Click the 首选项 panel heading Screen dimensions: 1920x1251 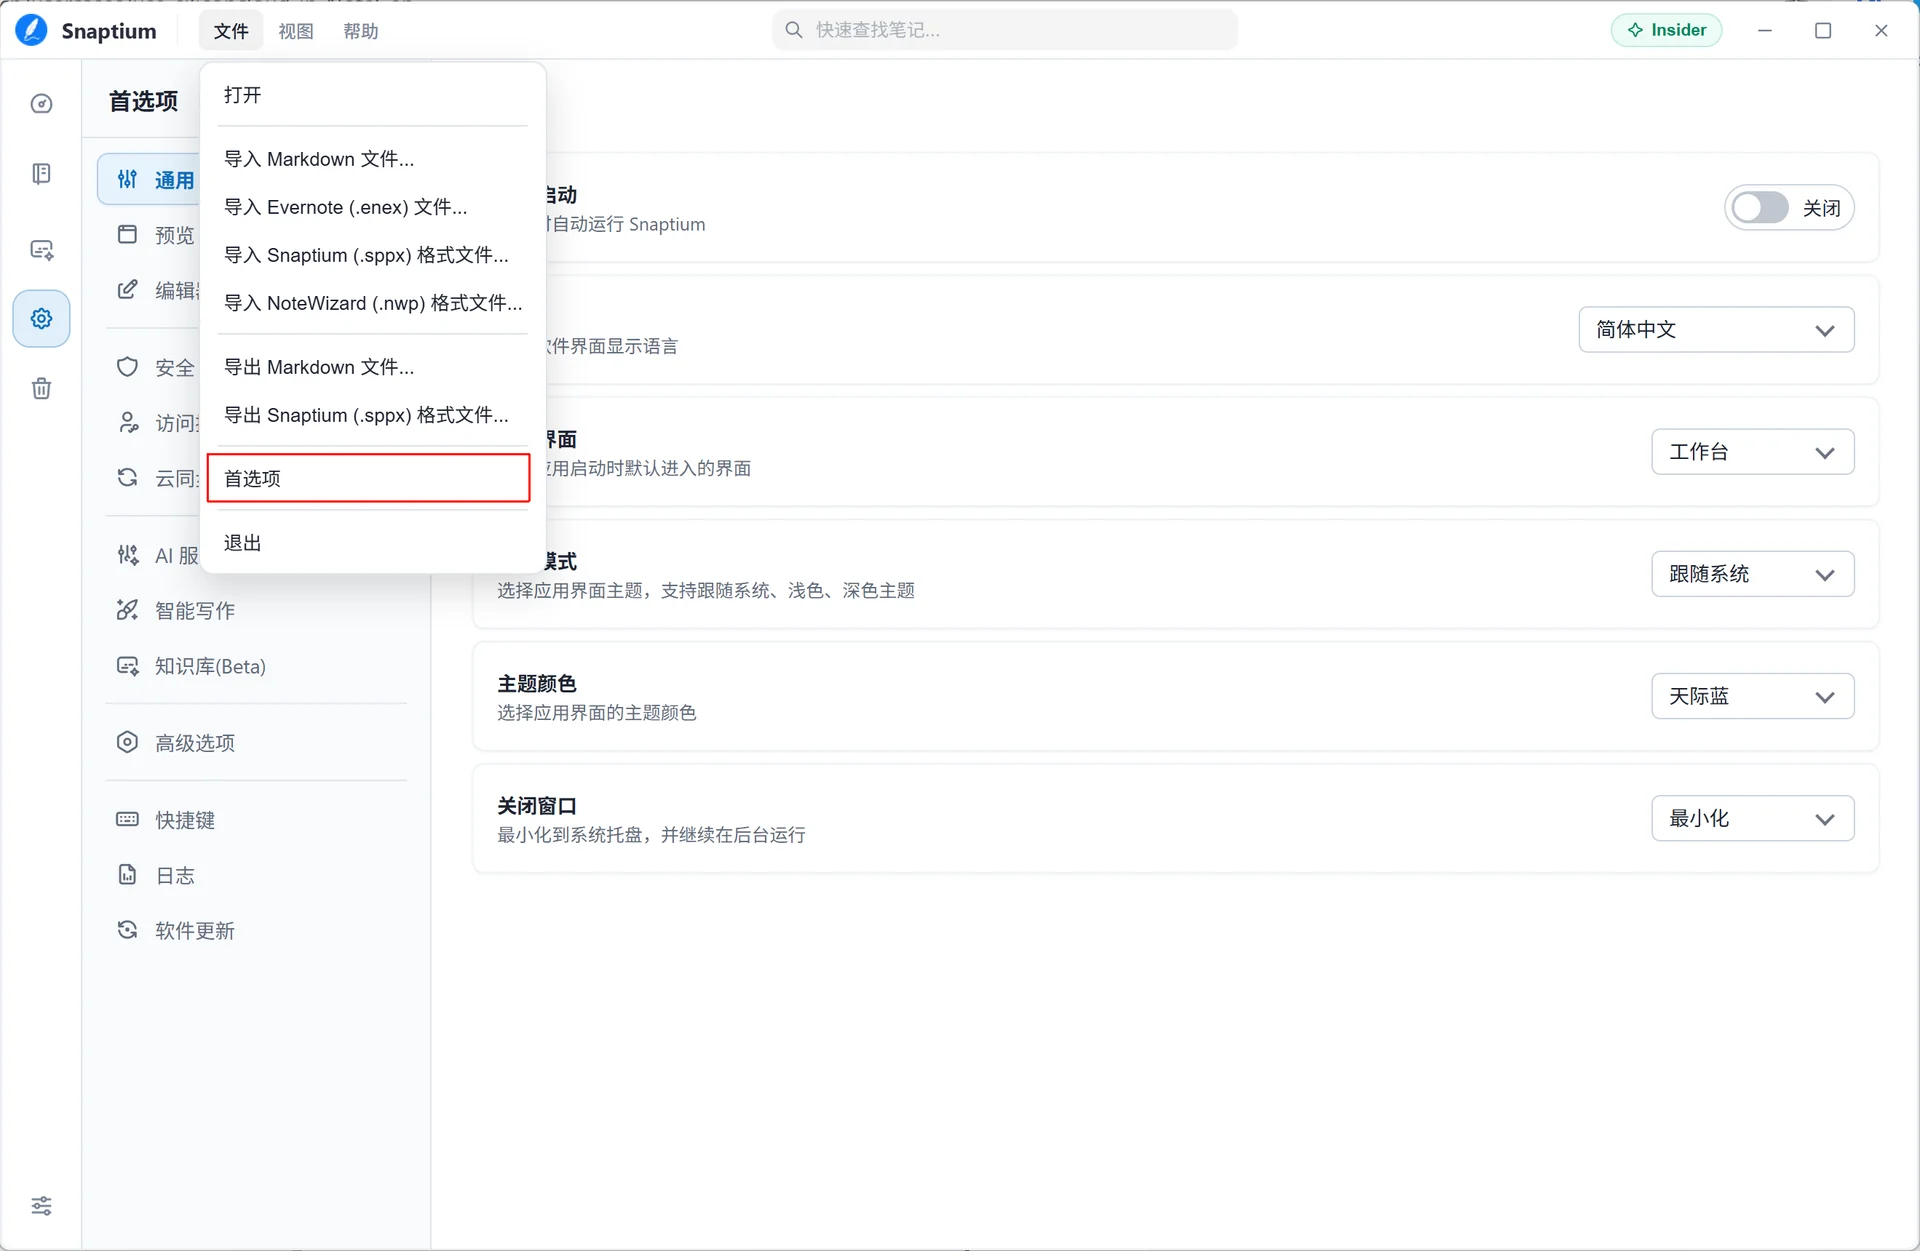143,101
